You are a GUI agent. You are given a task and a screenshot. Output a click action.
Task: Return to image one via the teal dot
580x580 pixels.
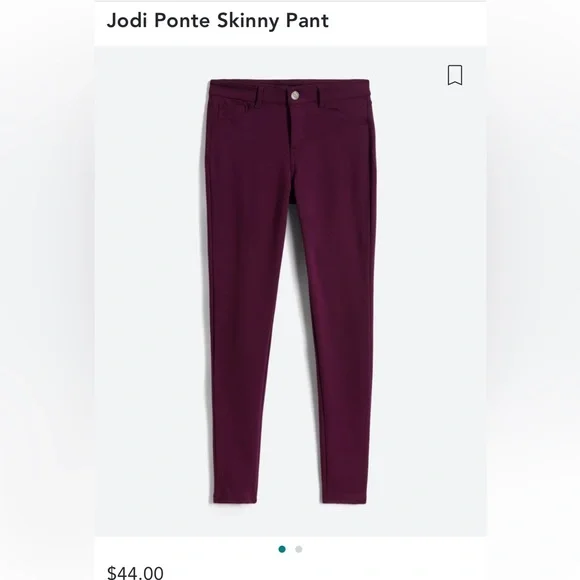click(x=282, y=549)
